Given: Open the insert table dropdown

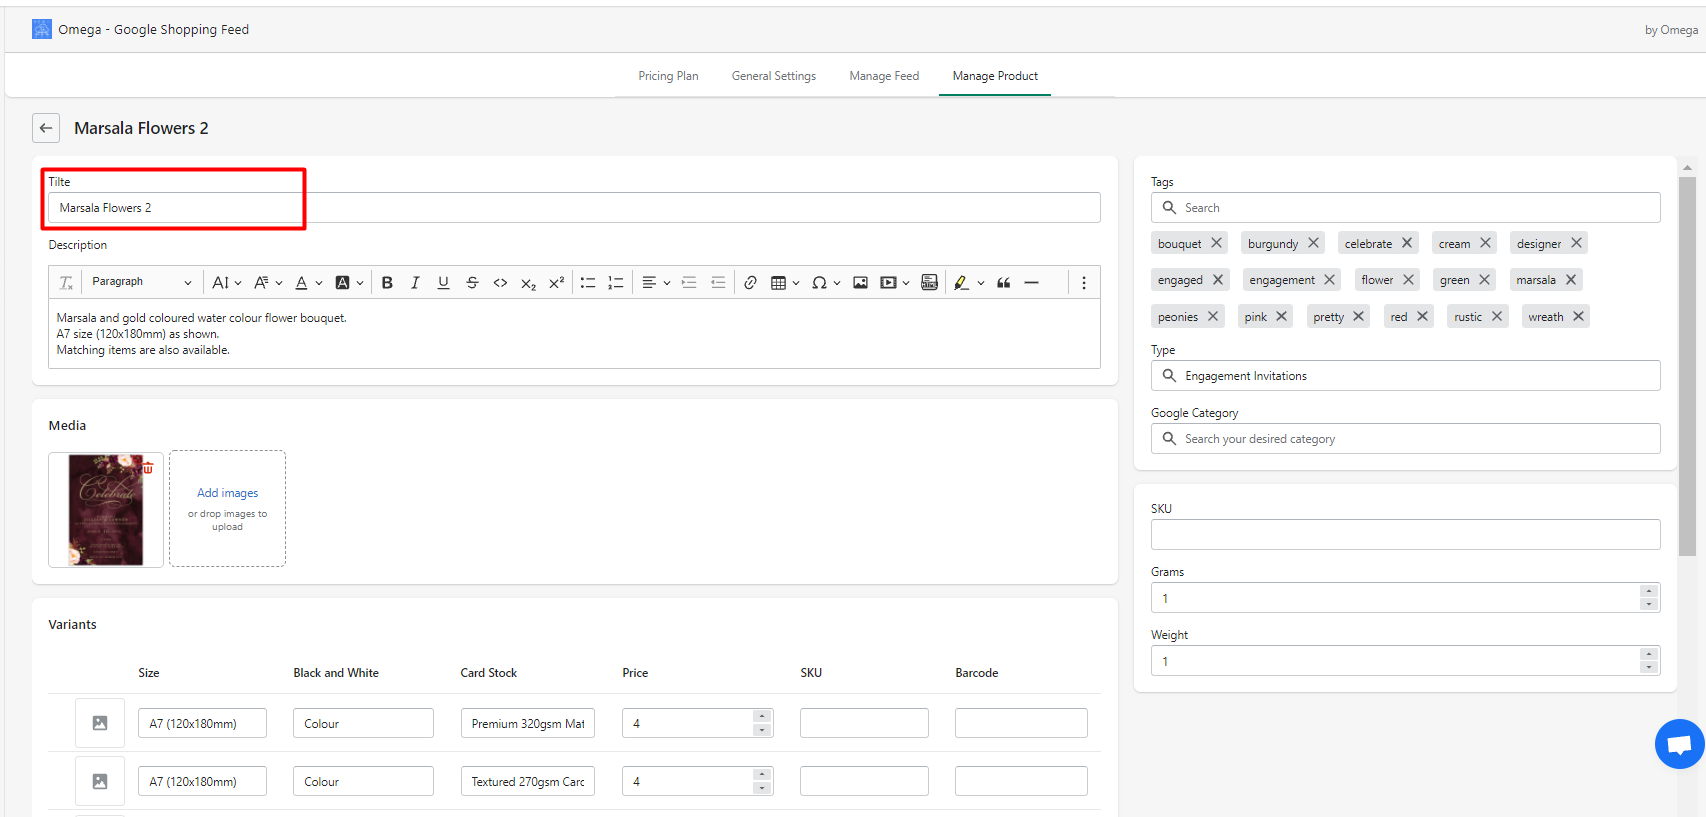Looking at the screenshot, I should [x=785, y=283].
